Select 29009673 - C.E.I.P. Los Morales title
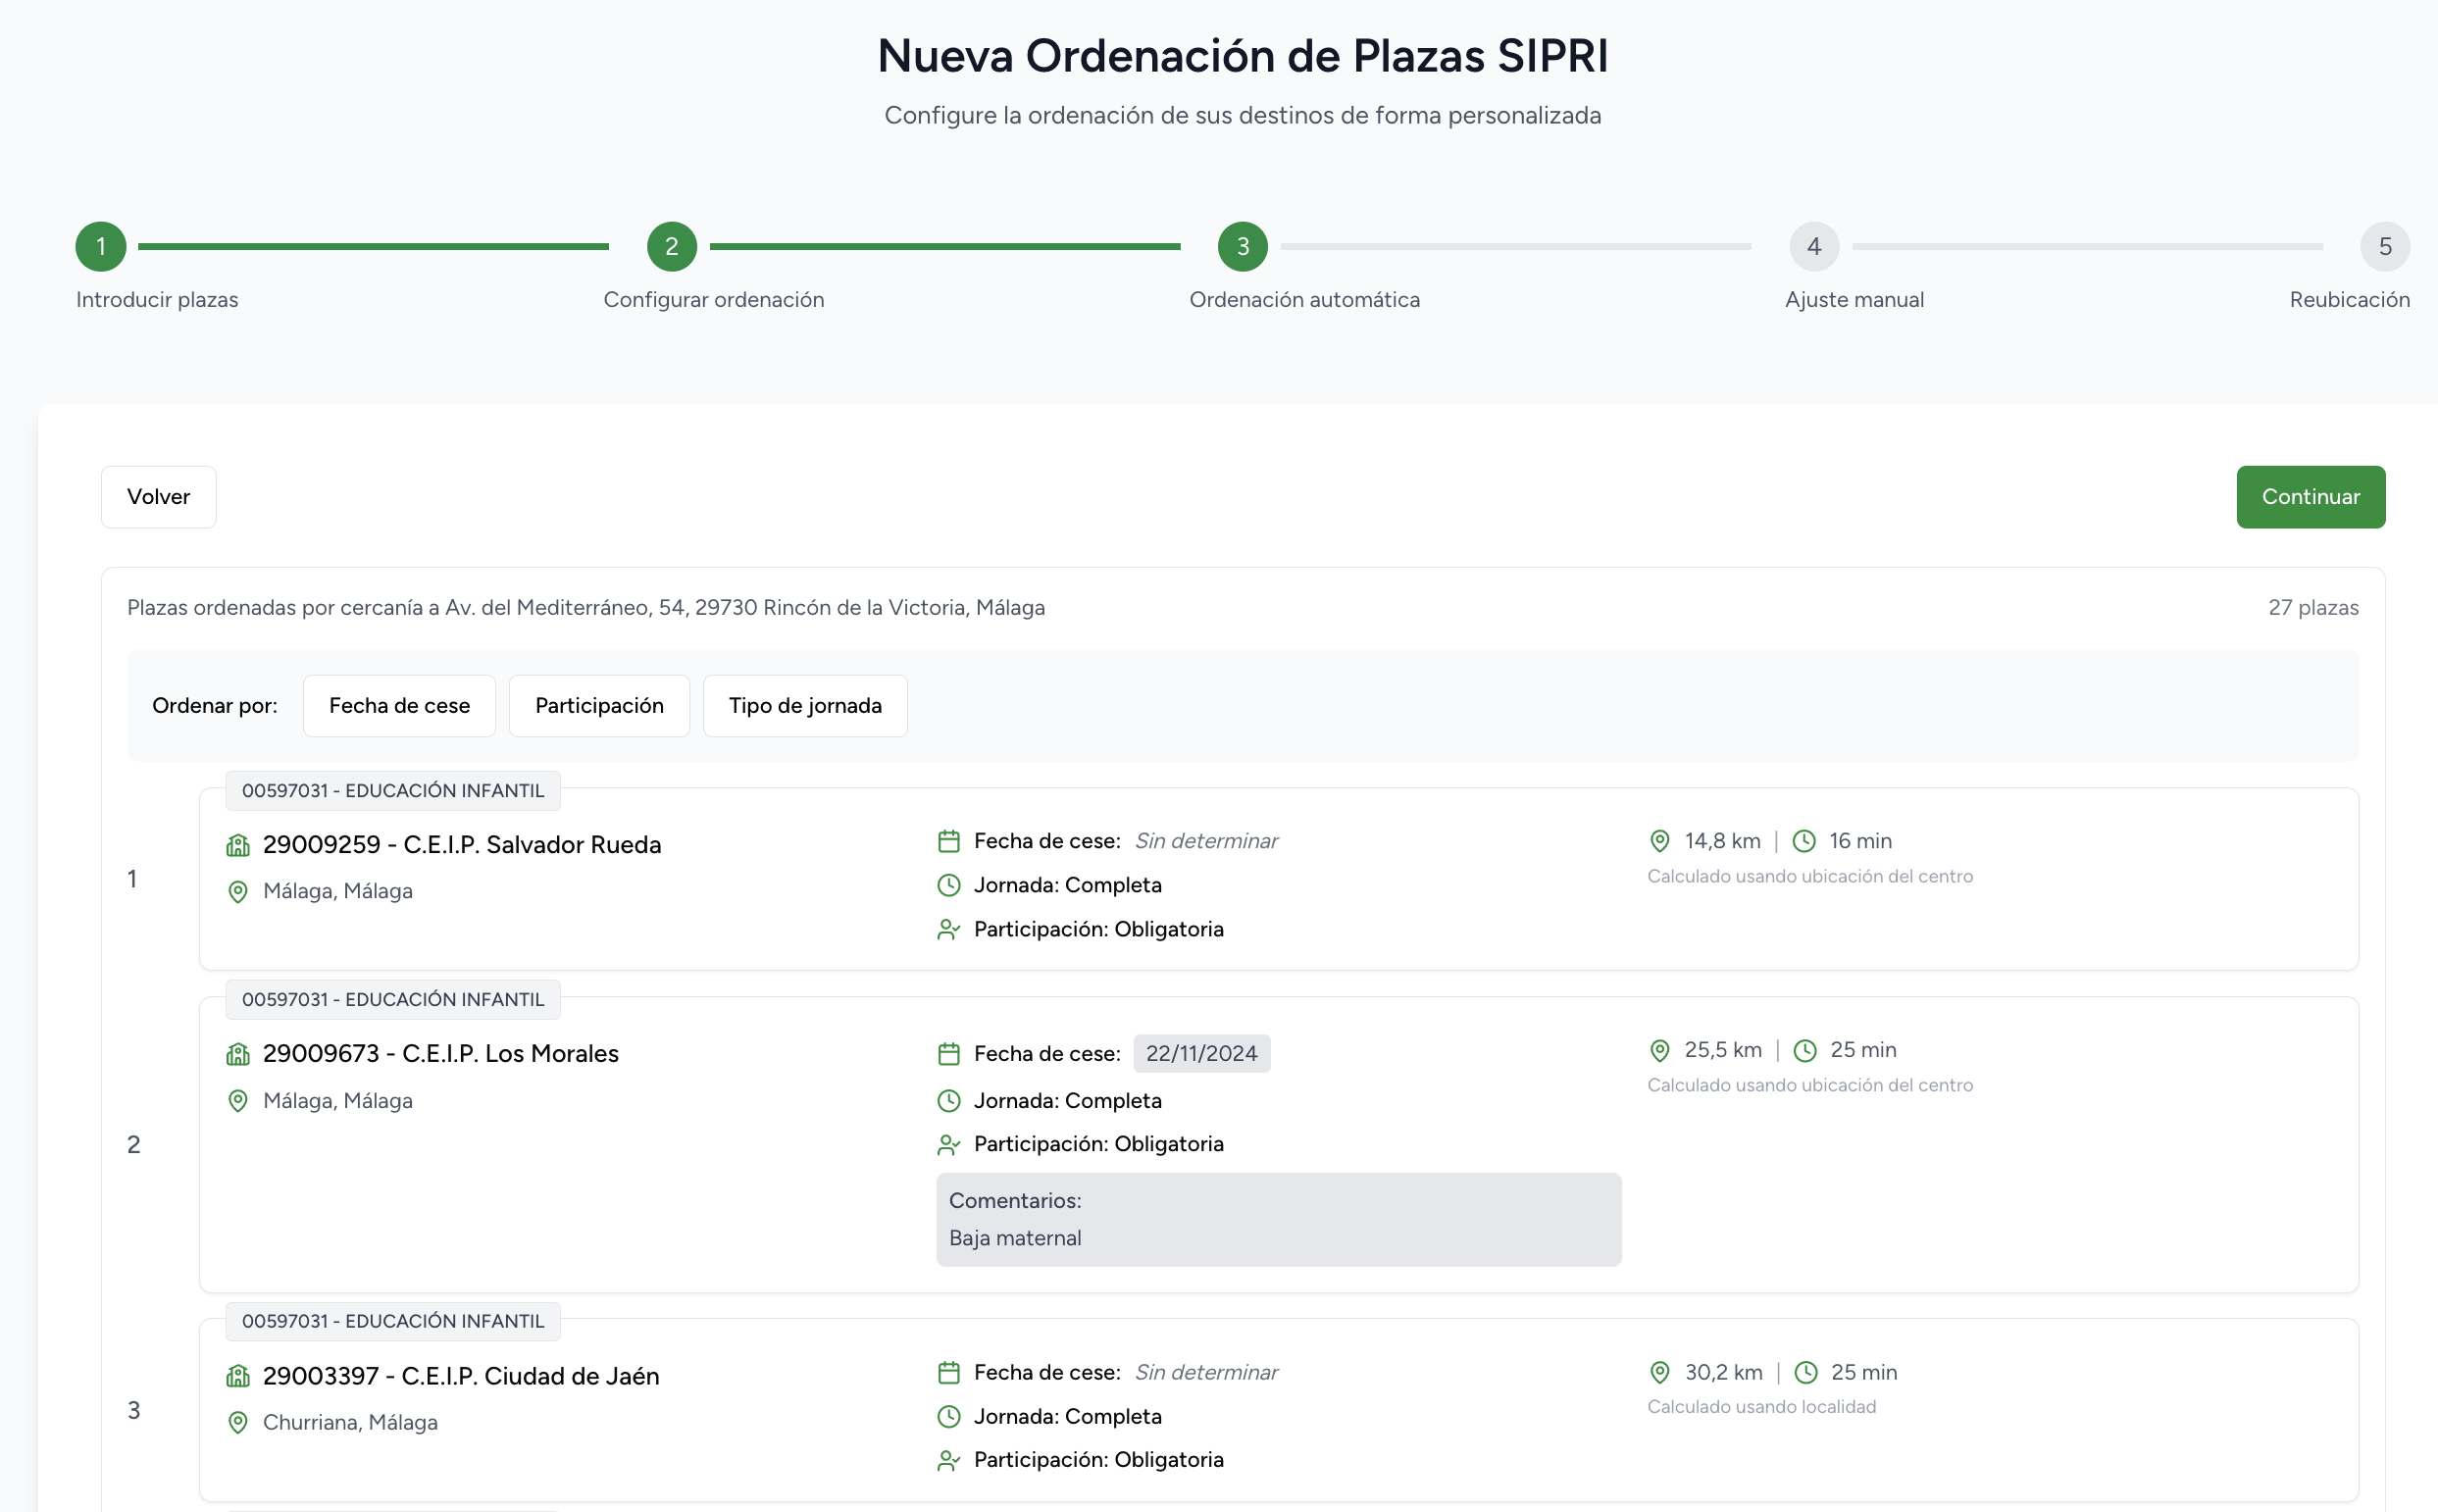 click(441, 1055)
